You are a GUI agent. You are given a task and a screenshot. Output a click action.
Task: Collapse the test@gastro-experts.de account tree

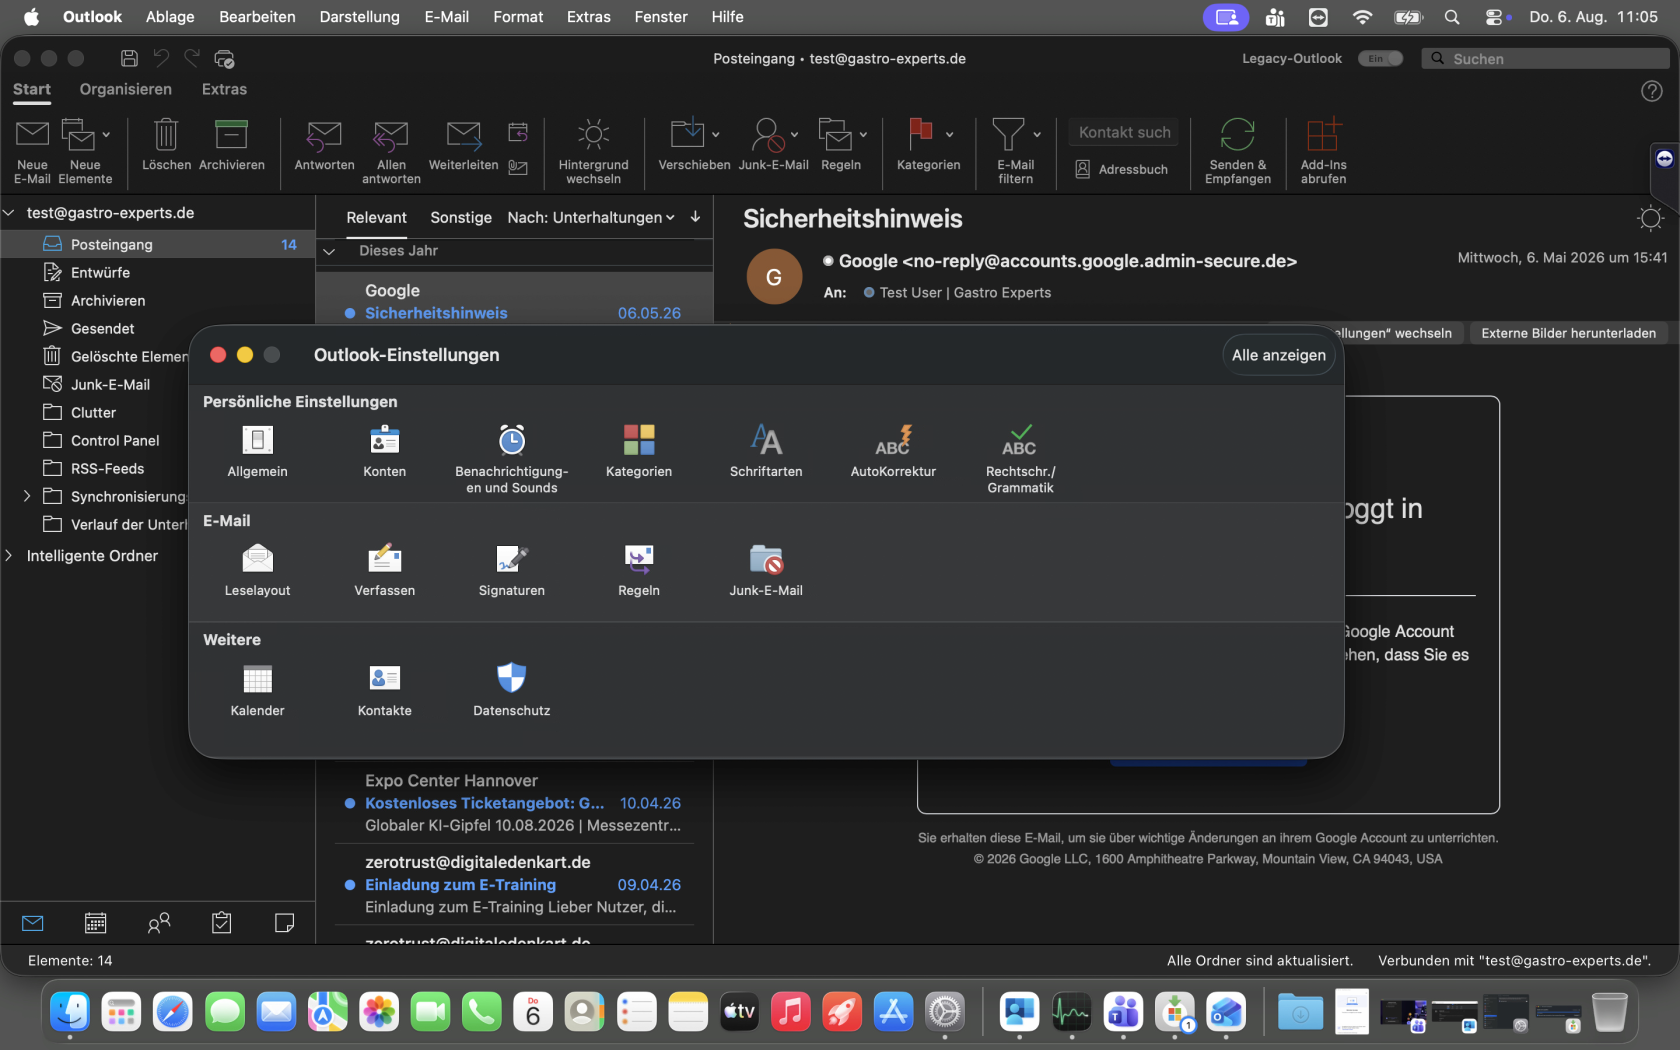(9, 213)
